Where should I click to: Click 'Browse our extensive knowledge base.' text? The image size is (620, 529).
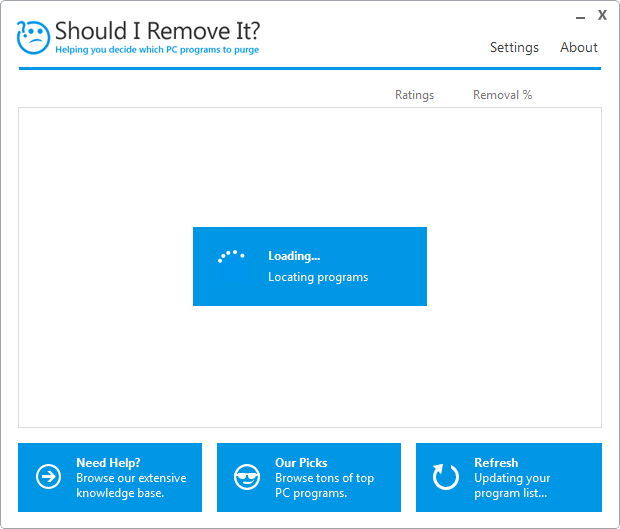131,486
